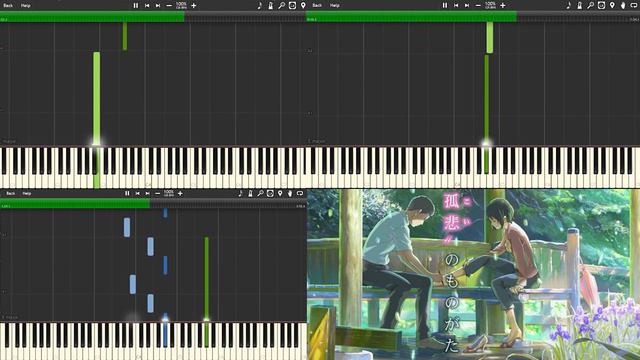Skip to previous section in bottom-left window
The width and height of the screenshot is (640, 360).
[138, 193]
